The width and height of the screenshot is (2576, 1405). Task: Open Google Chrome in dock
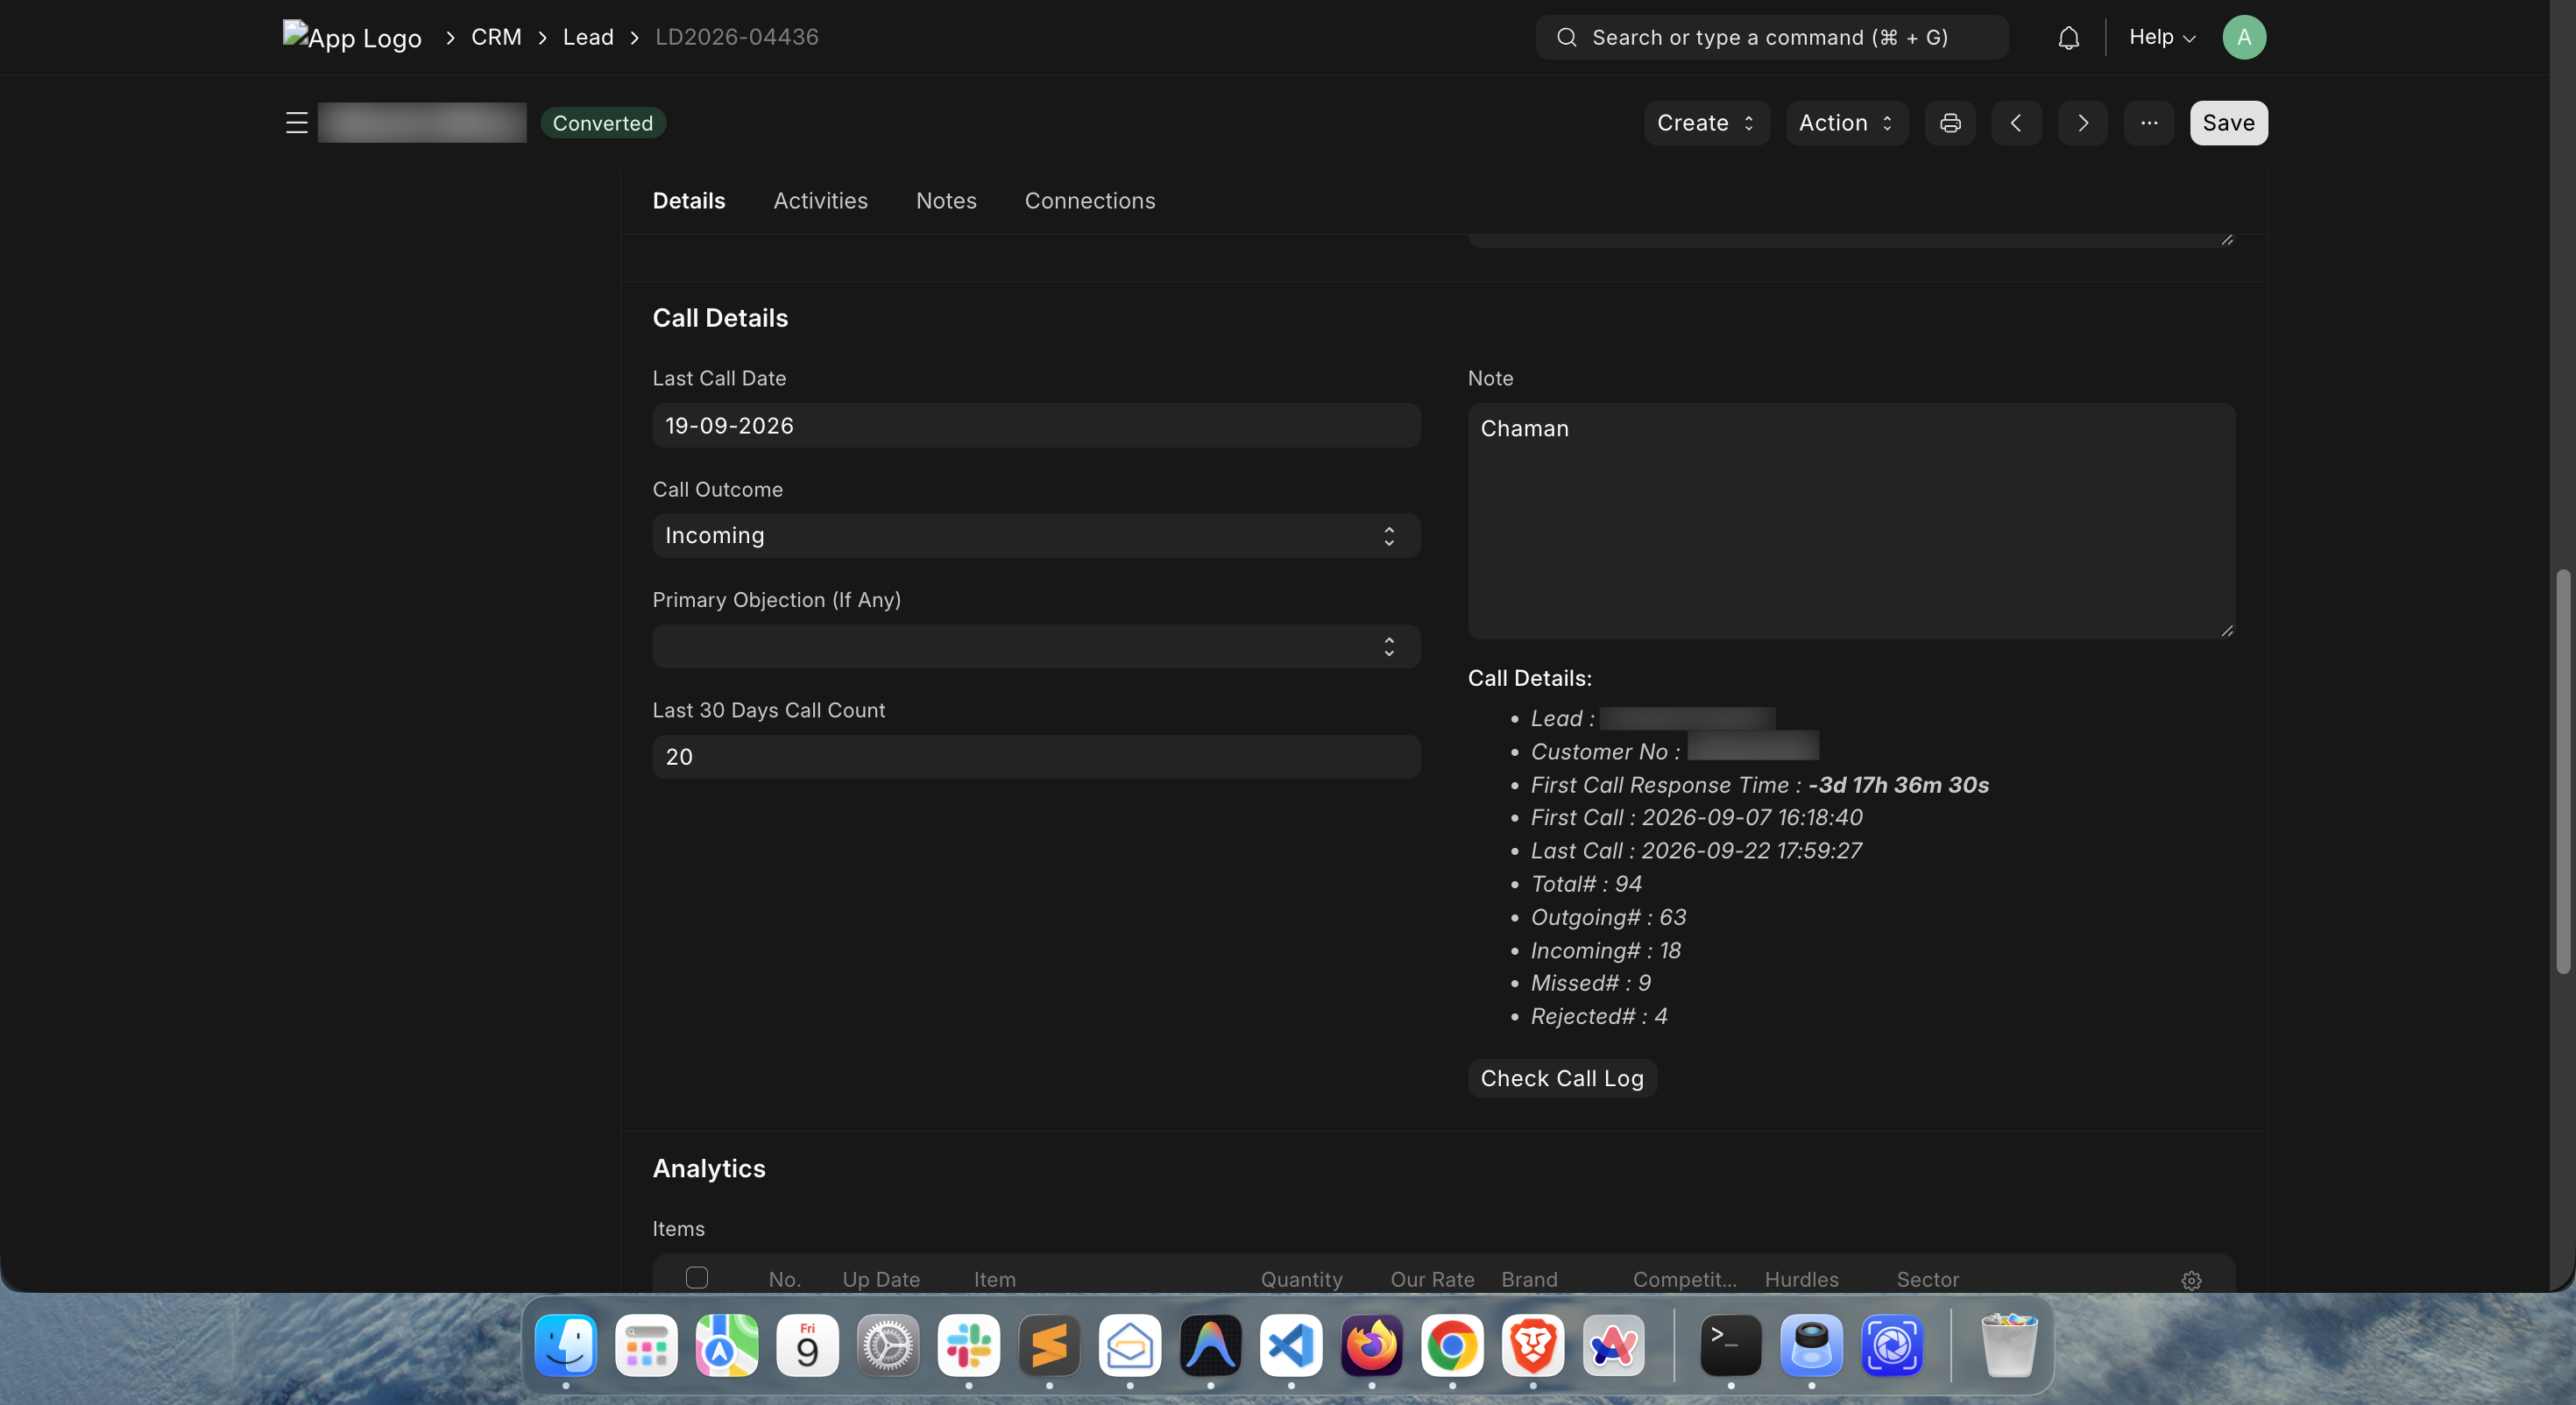pyautogui.click(x=1451, y=1345)
